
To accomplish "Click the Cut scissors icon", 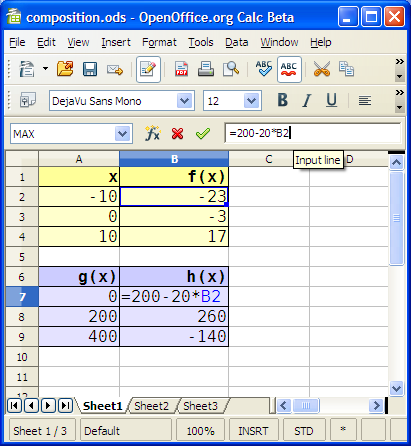I will click(x=322, y=69).
